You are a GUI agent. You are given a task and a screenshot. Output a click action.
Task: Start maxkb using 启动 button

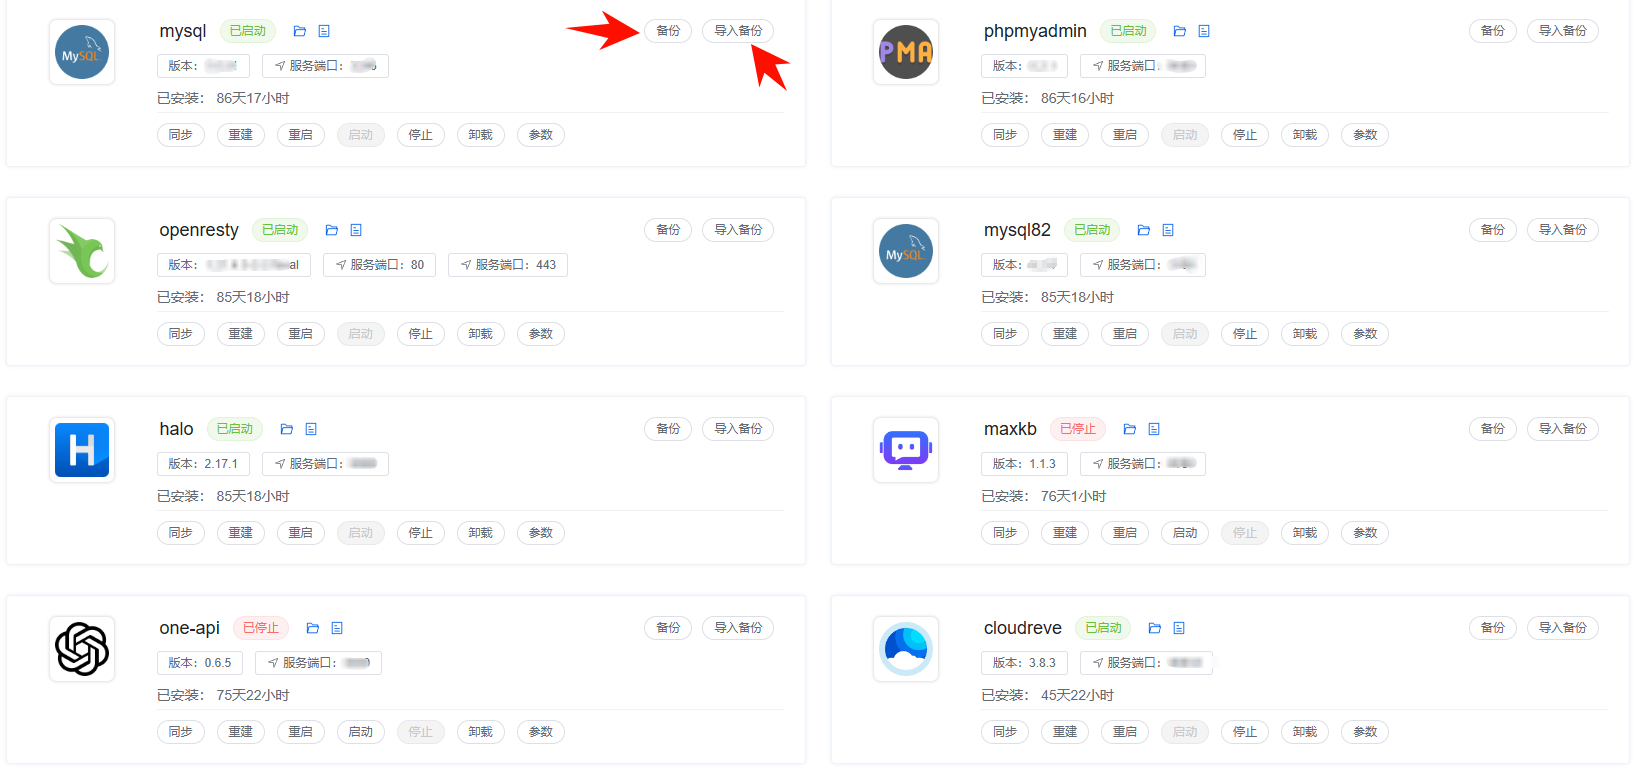1185,533
